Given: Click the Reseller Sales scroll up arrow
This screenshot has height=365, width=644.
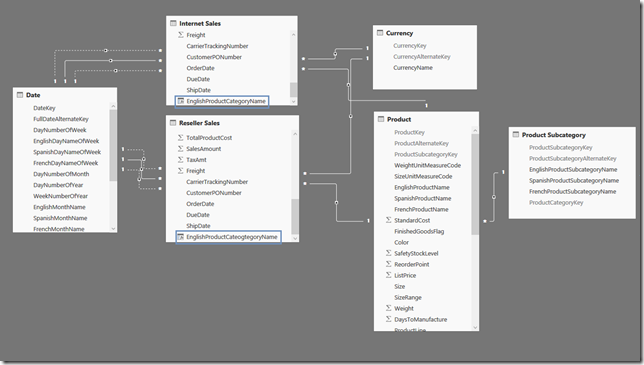Looking at the screenshot, I should point(295,134).
